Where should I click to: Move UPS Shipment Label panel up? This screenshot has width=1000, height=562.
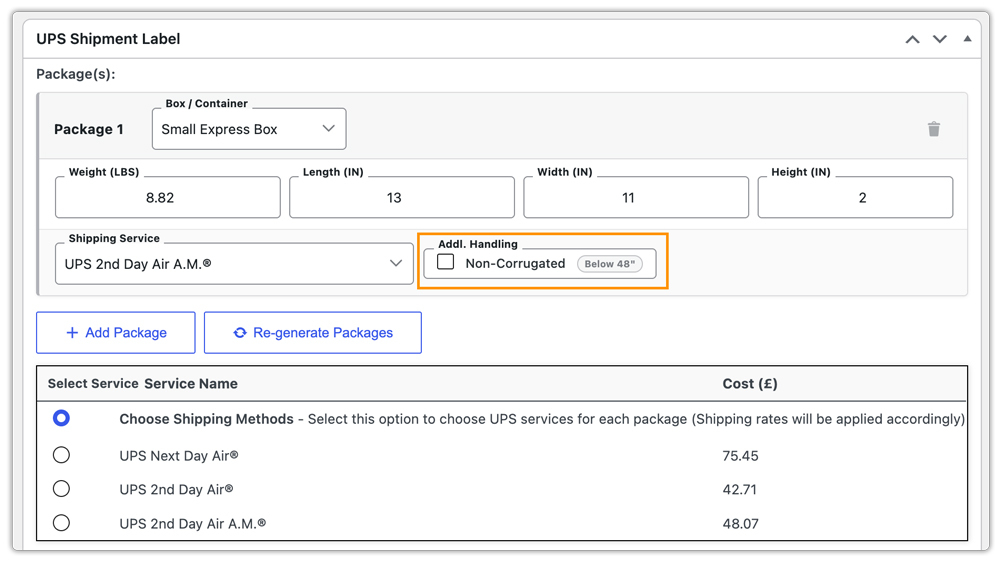pos(913,40)
